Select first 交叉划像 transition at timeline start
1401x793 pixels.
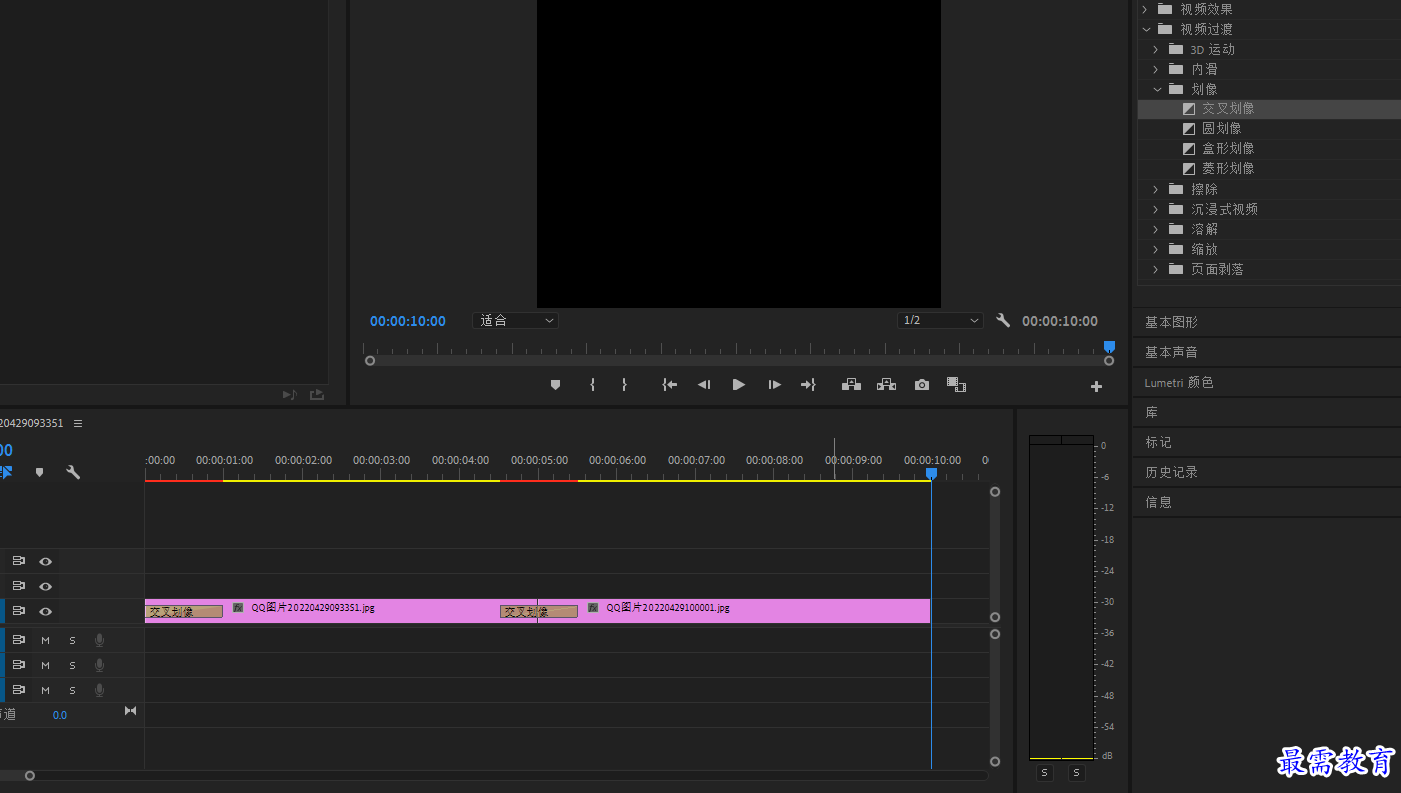tap(184, 611)
